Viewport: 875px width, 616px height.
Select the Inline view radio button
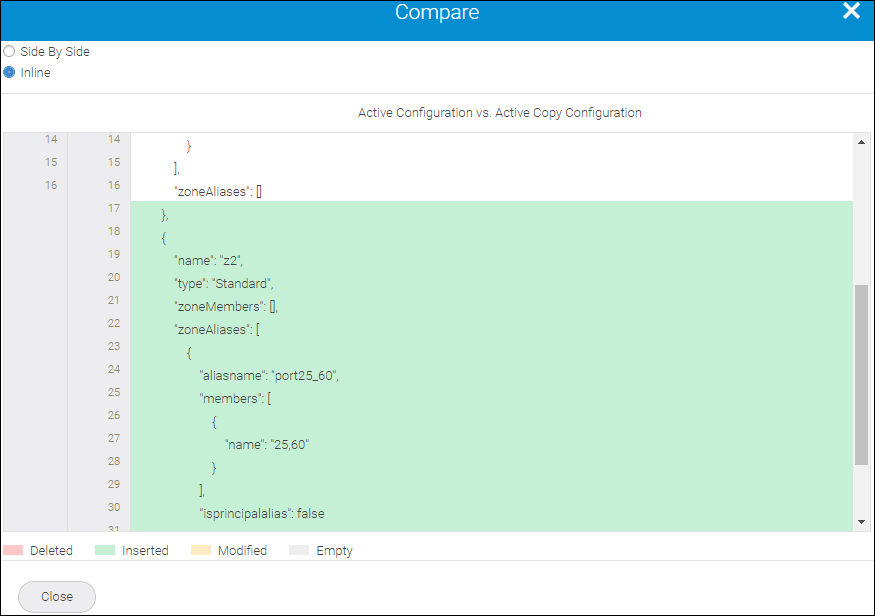click(x=9, y=73)
